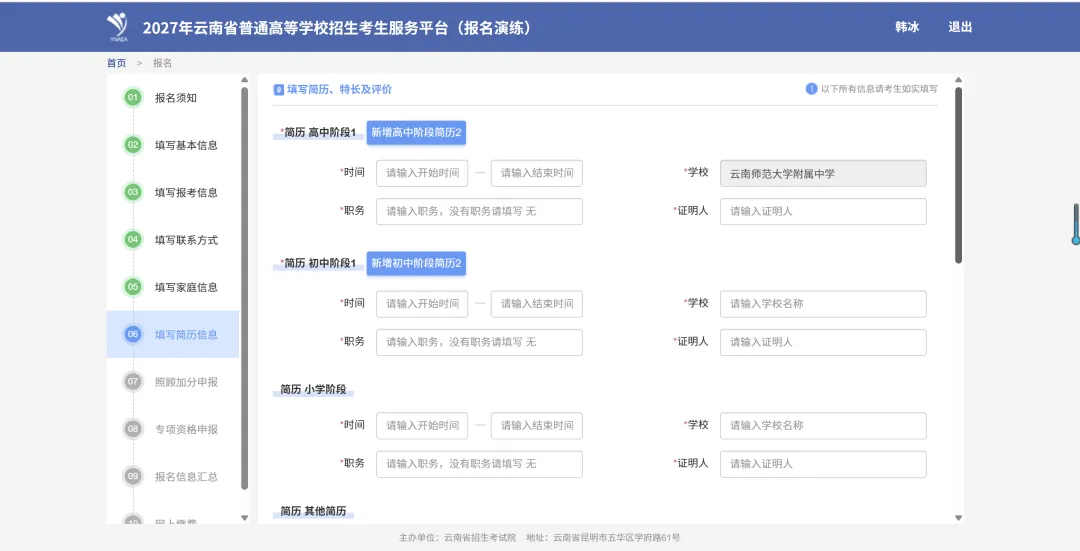Screen dimensions: 1080x551
Task: Select step 01 circle icon for 报名须知
Action: point(133,97)
